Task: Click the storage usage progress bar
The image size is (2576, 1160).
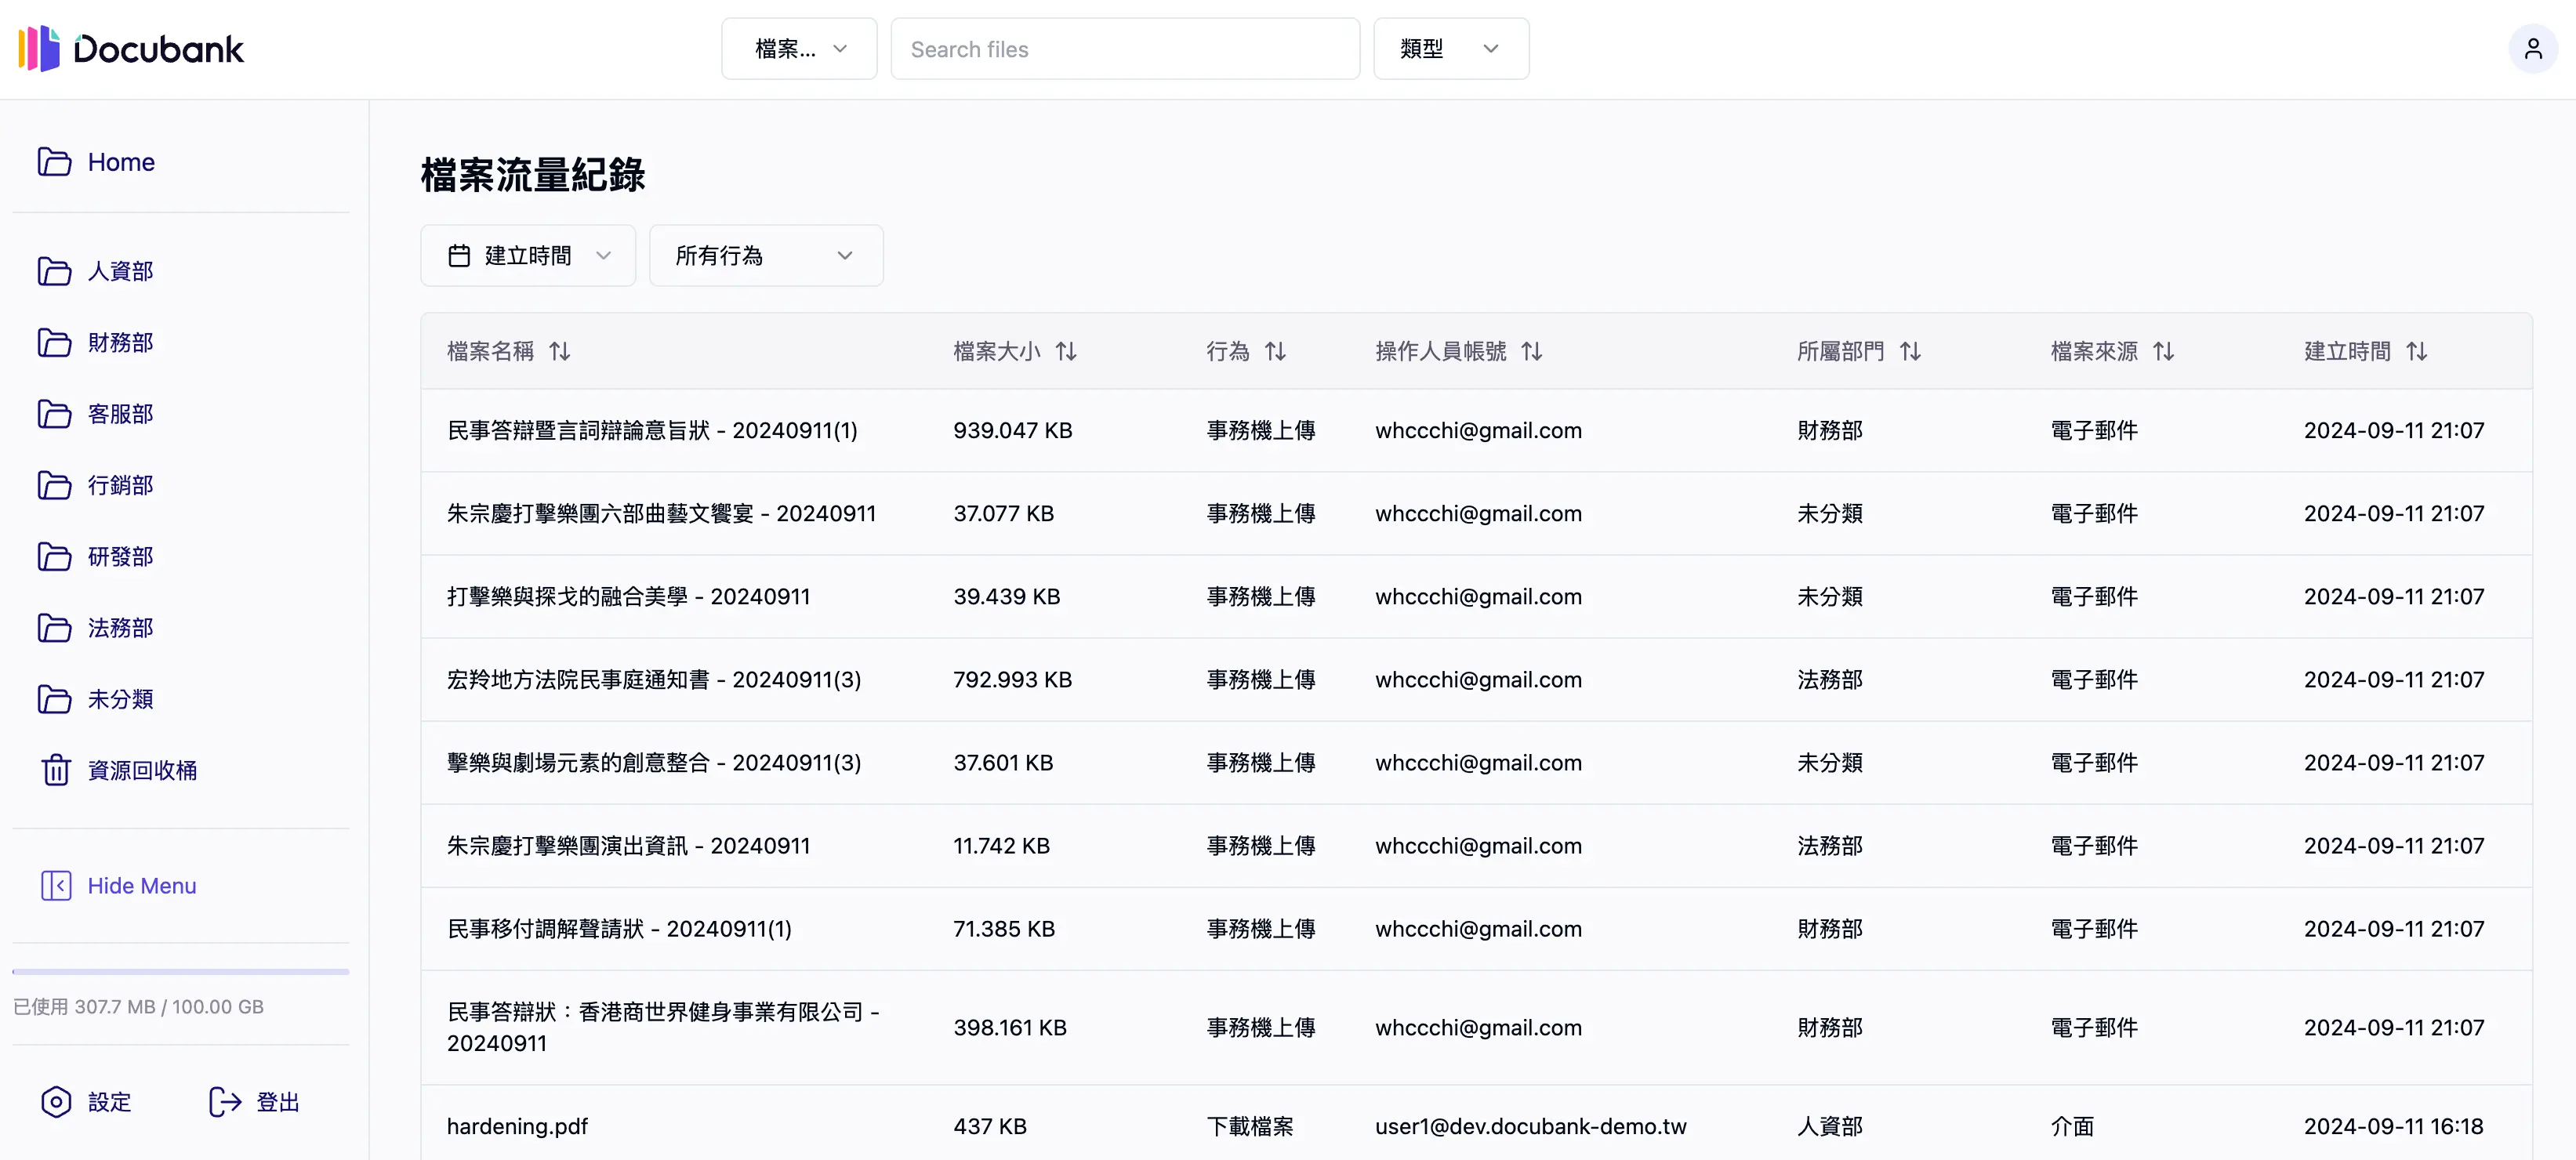Action: pyautogui.click(x=180, y=971)
